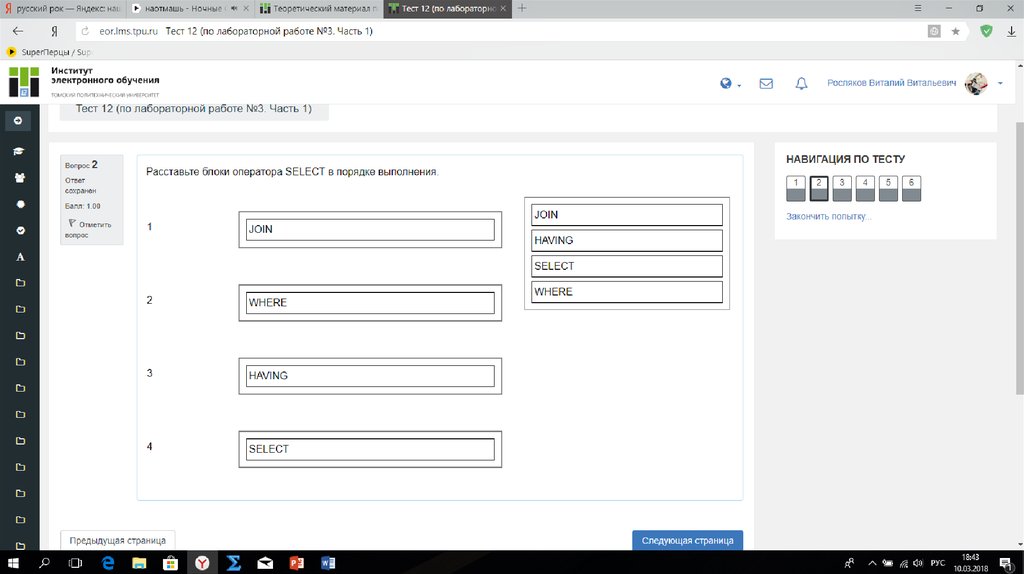Viewport: 1024px width, 574px height.
Task: Open taskbar search magnifier
Action: (x=44, y=562)
